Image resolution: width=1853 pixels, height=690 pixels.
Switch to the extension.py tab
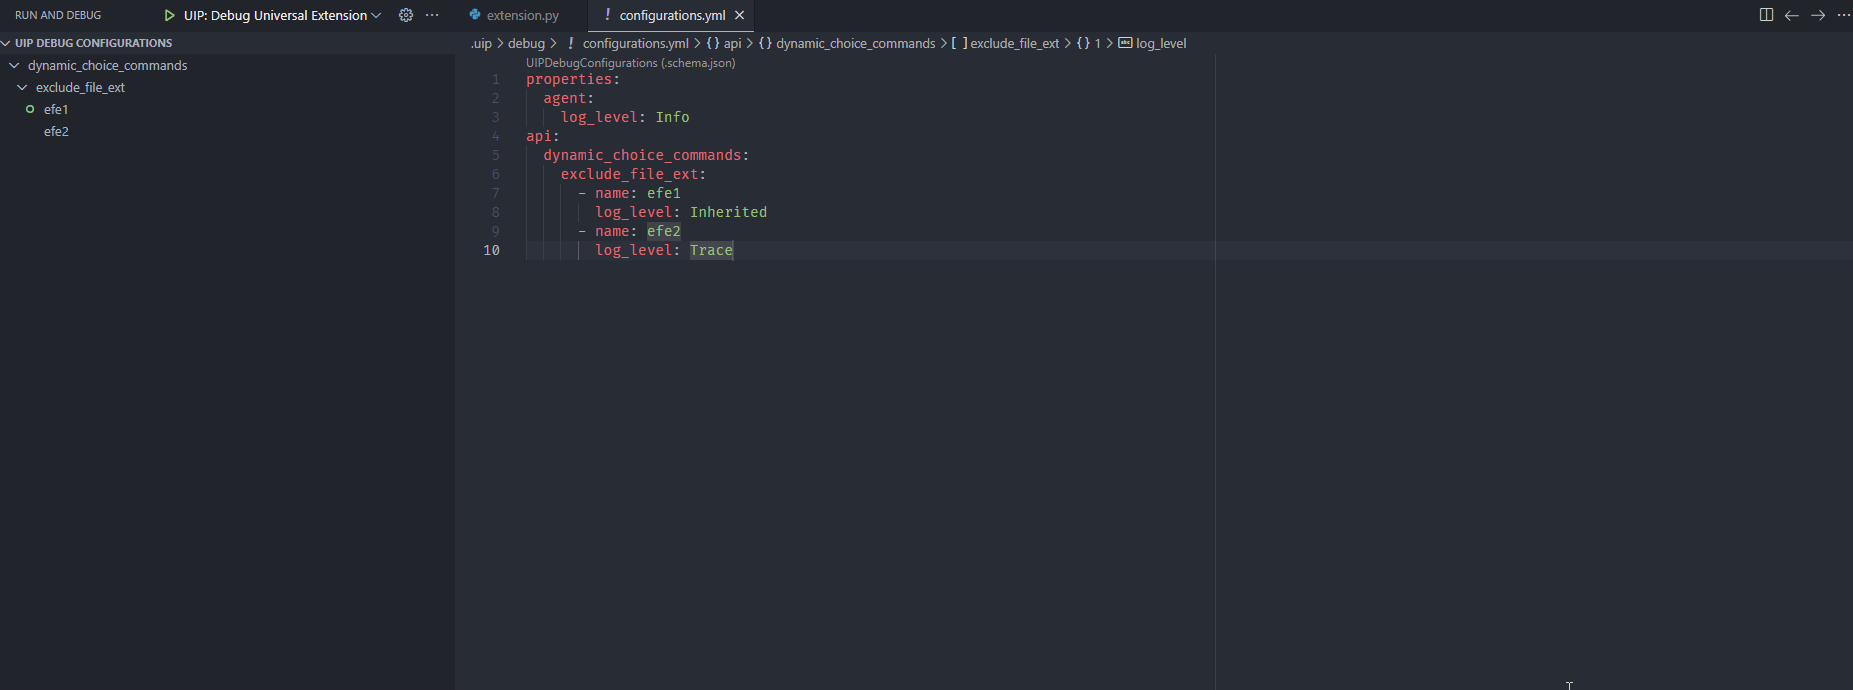point(521,15)
